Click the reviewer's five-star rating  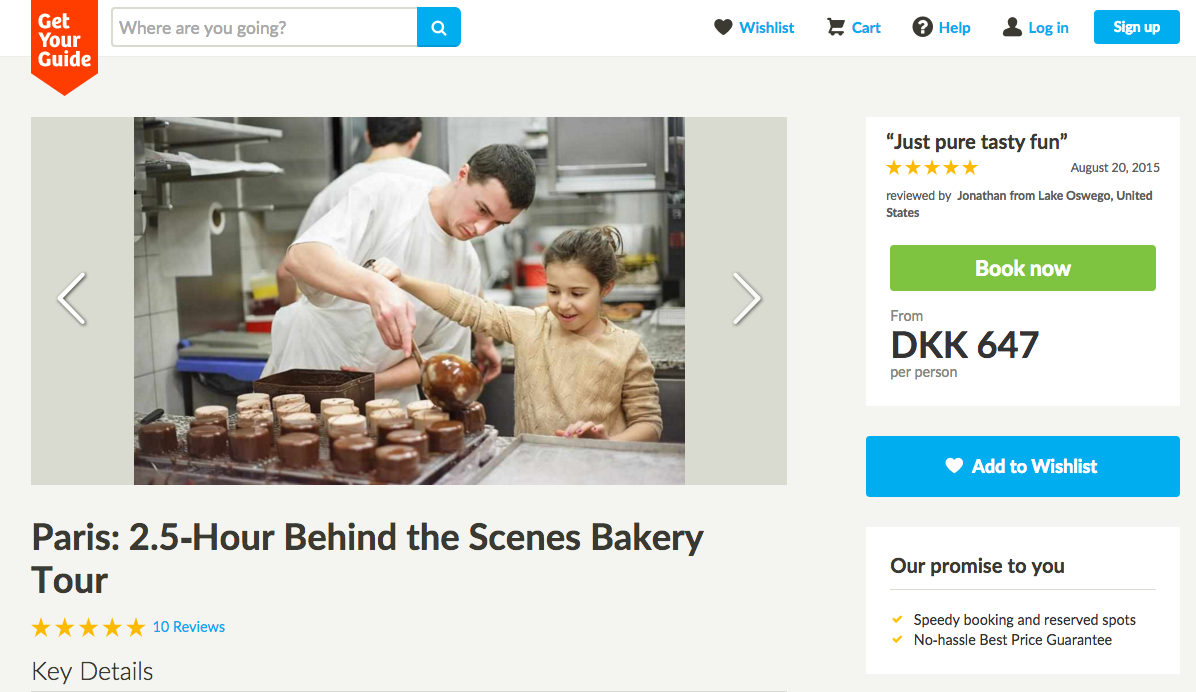coord(931,168)
